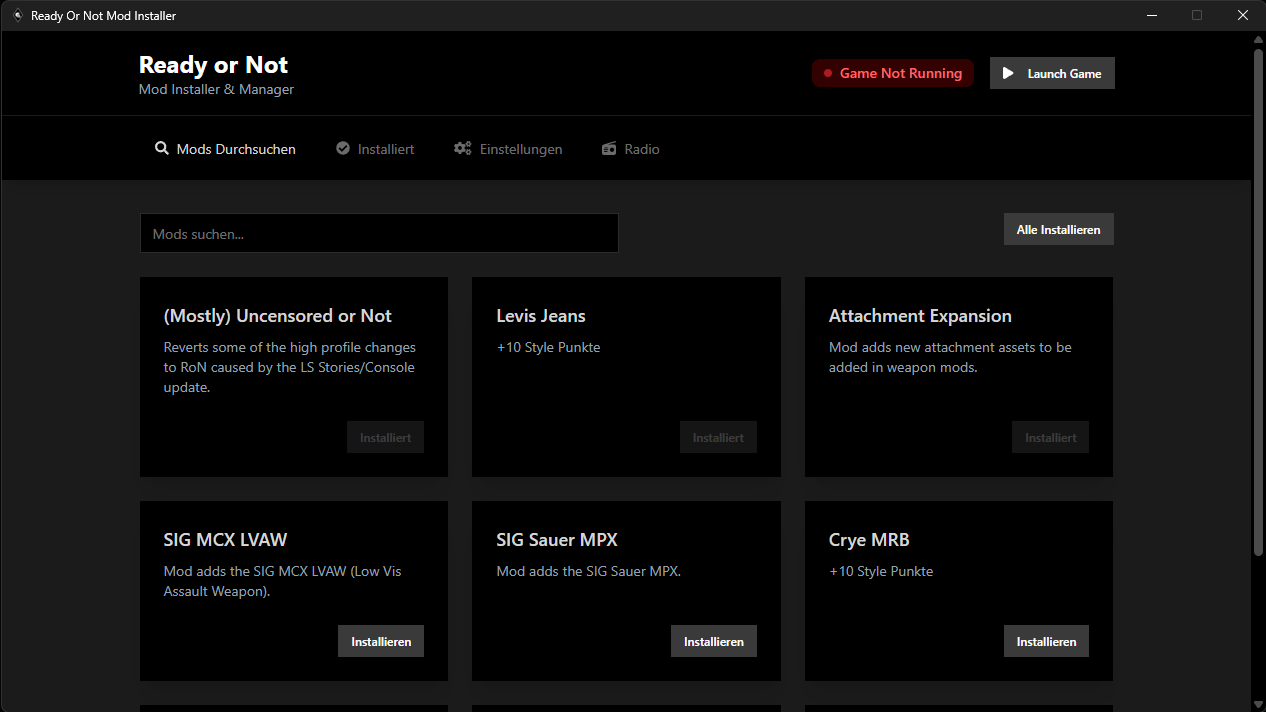Click the vertical scrollbar thumb
This screenshot has width=1266, height=712.
coord(1258,303)
